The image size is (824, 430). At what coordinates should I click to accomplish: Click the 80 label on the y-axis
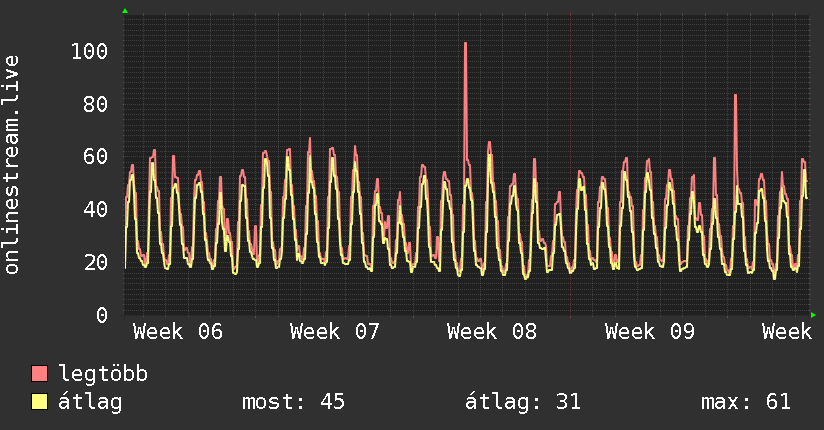tap(95, 104)
